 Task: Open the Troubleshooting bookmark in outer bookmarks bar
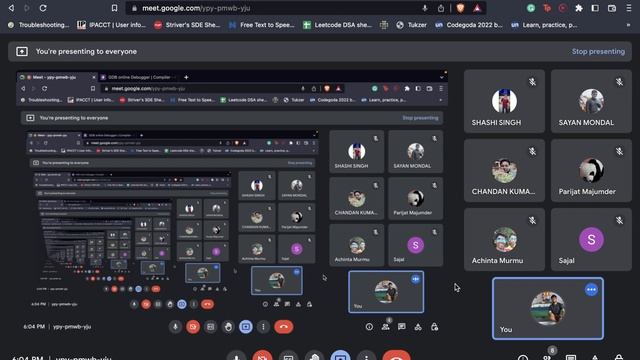click(39, 25)
